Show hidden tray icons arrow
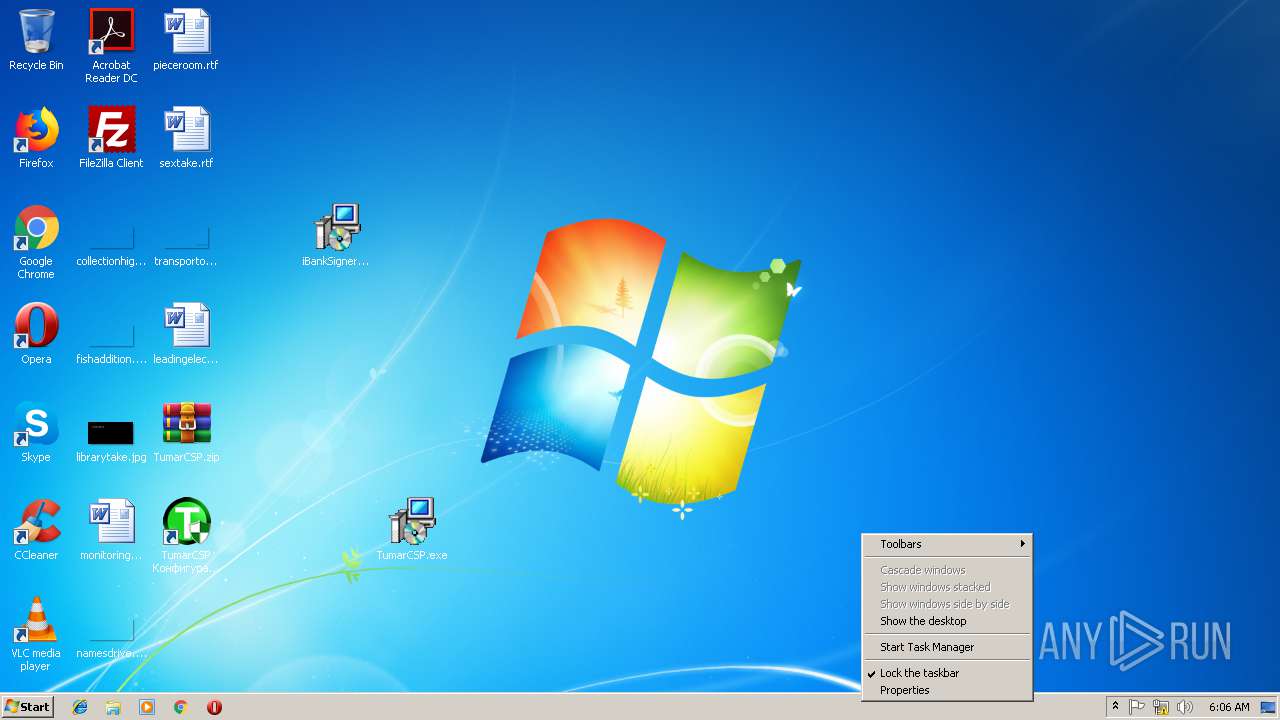The width and height of the screenshot is (1280, 720). [1115, 707]
